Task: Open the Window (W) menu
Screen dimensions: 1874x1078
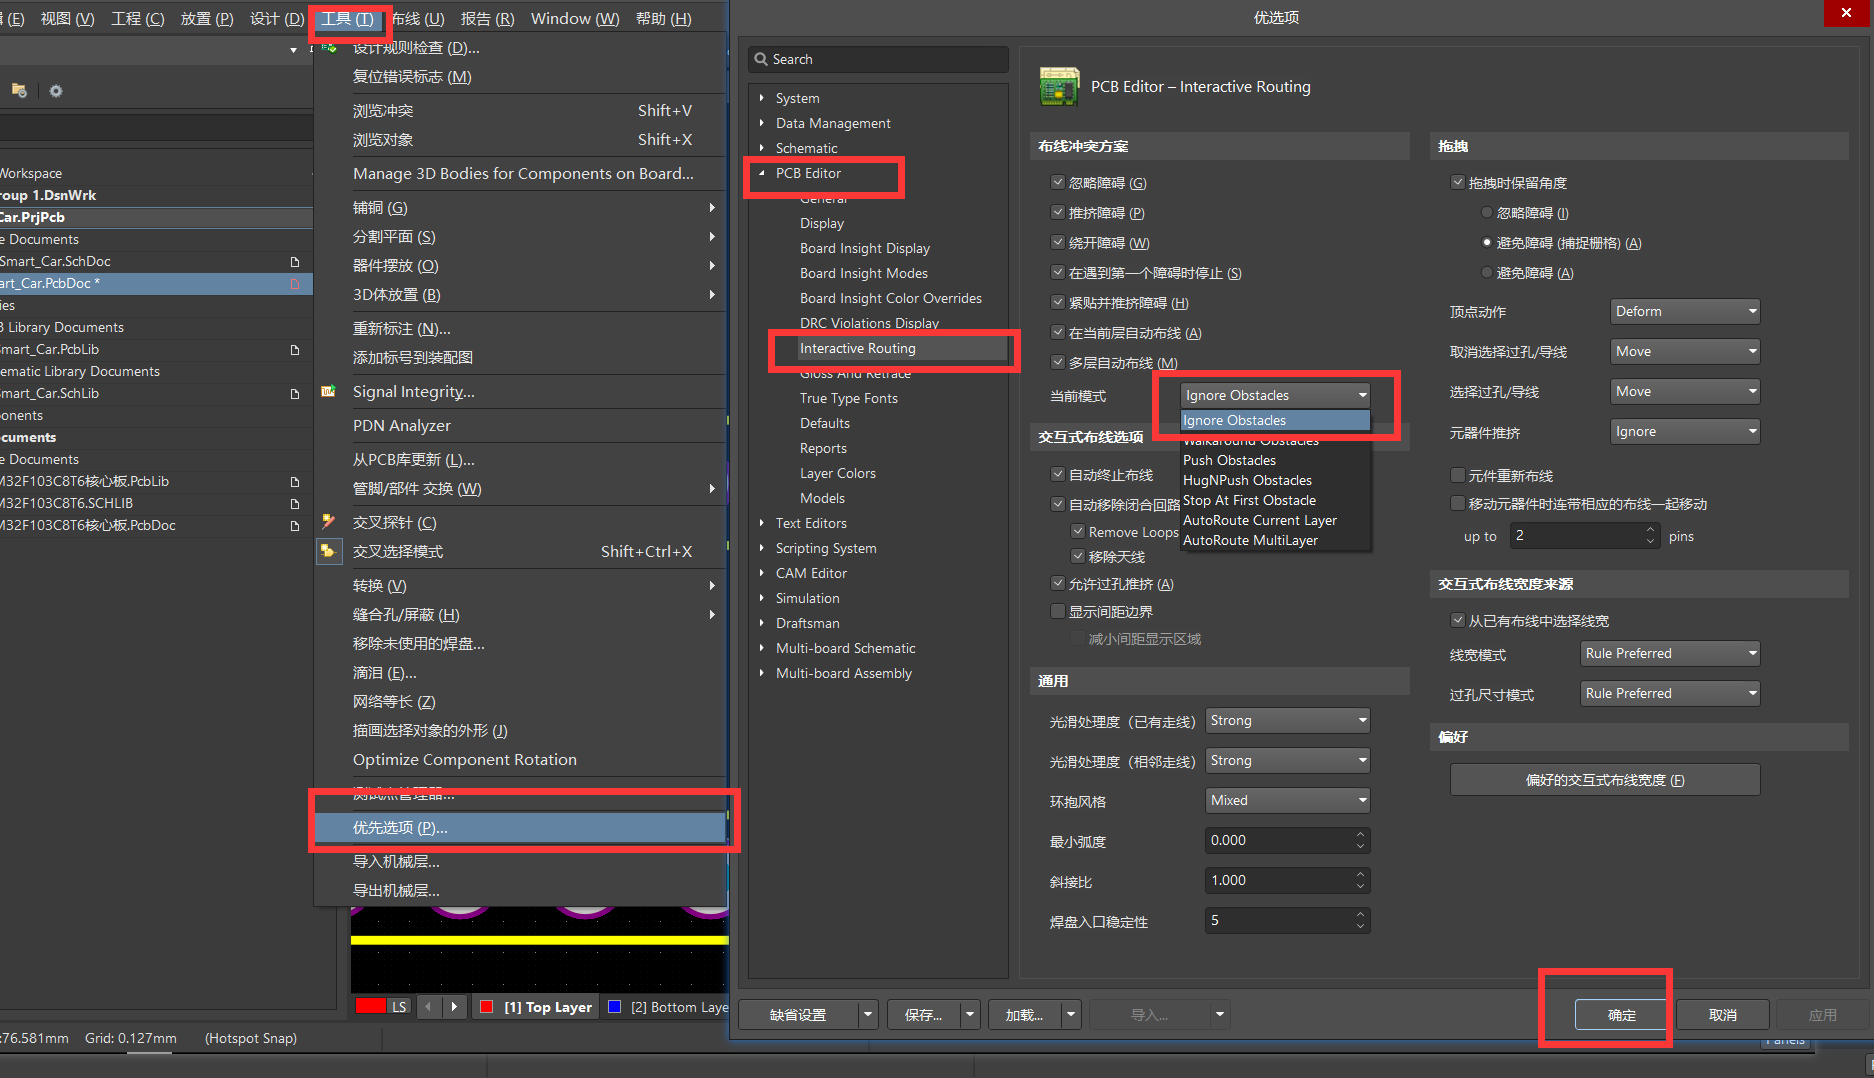Action: 575,18
